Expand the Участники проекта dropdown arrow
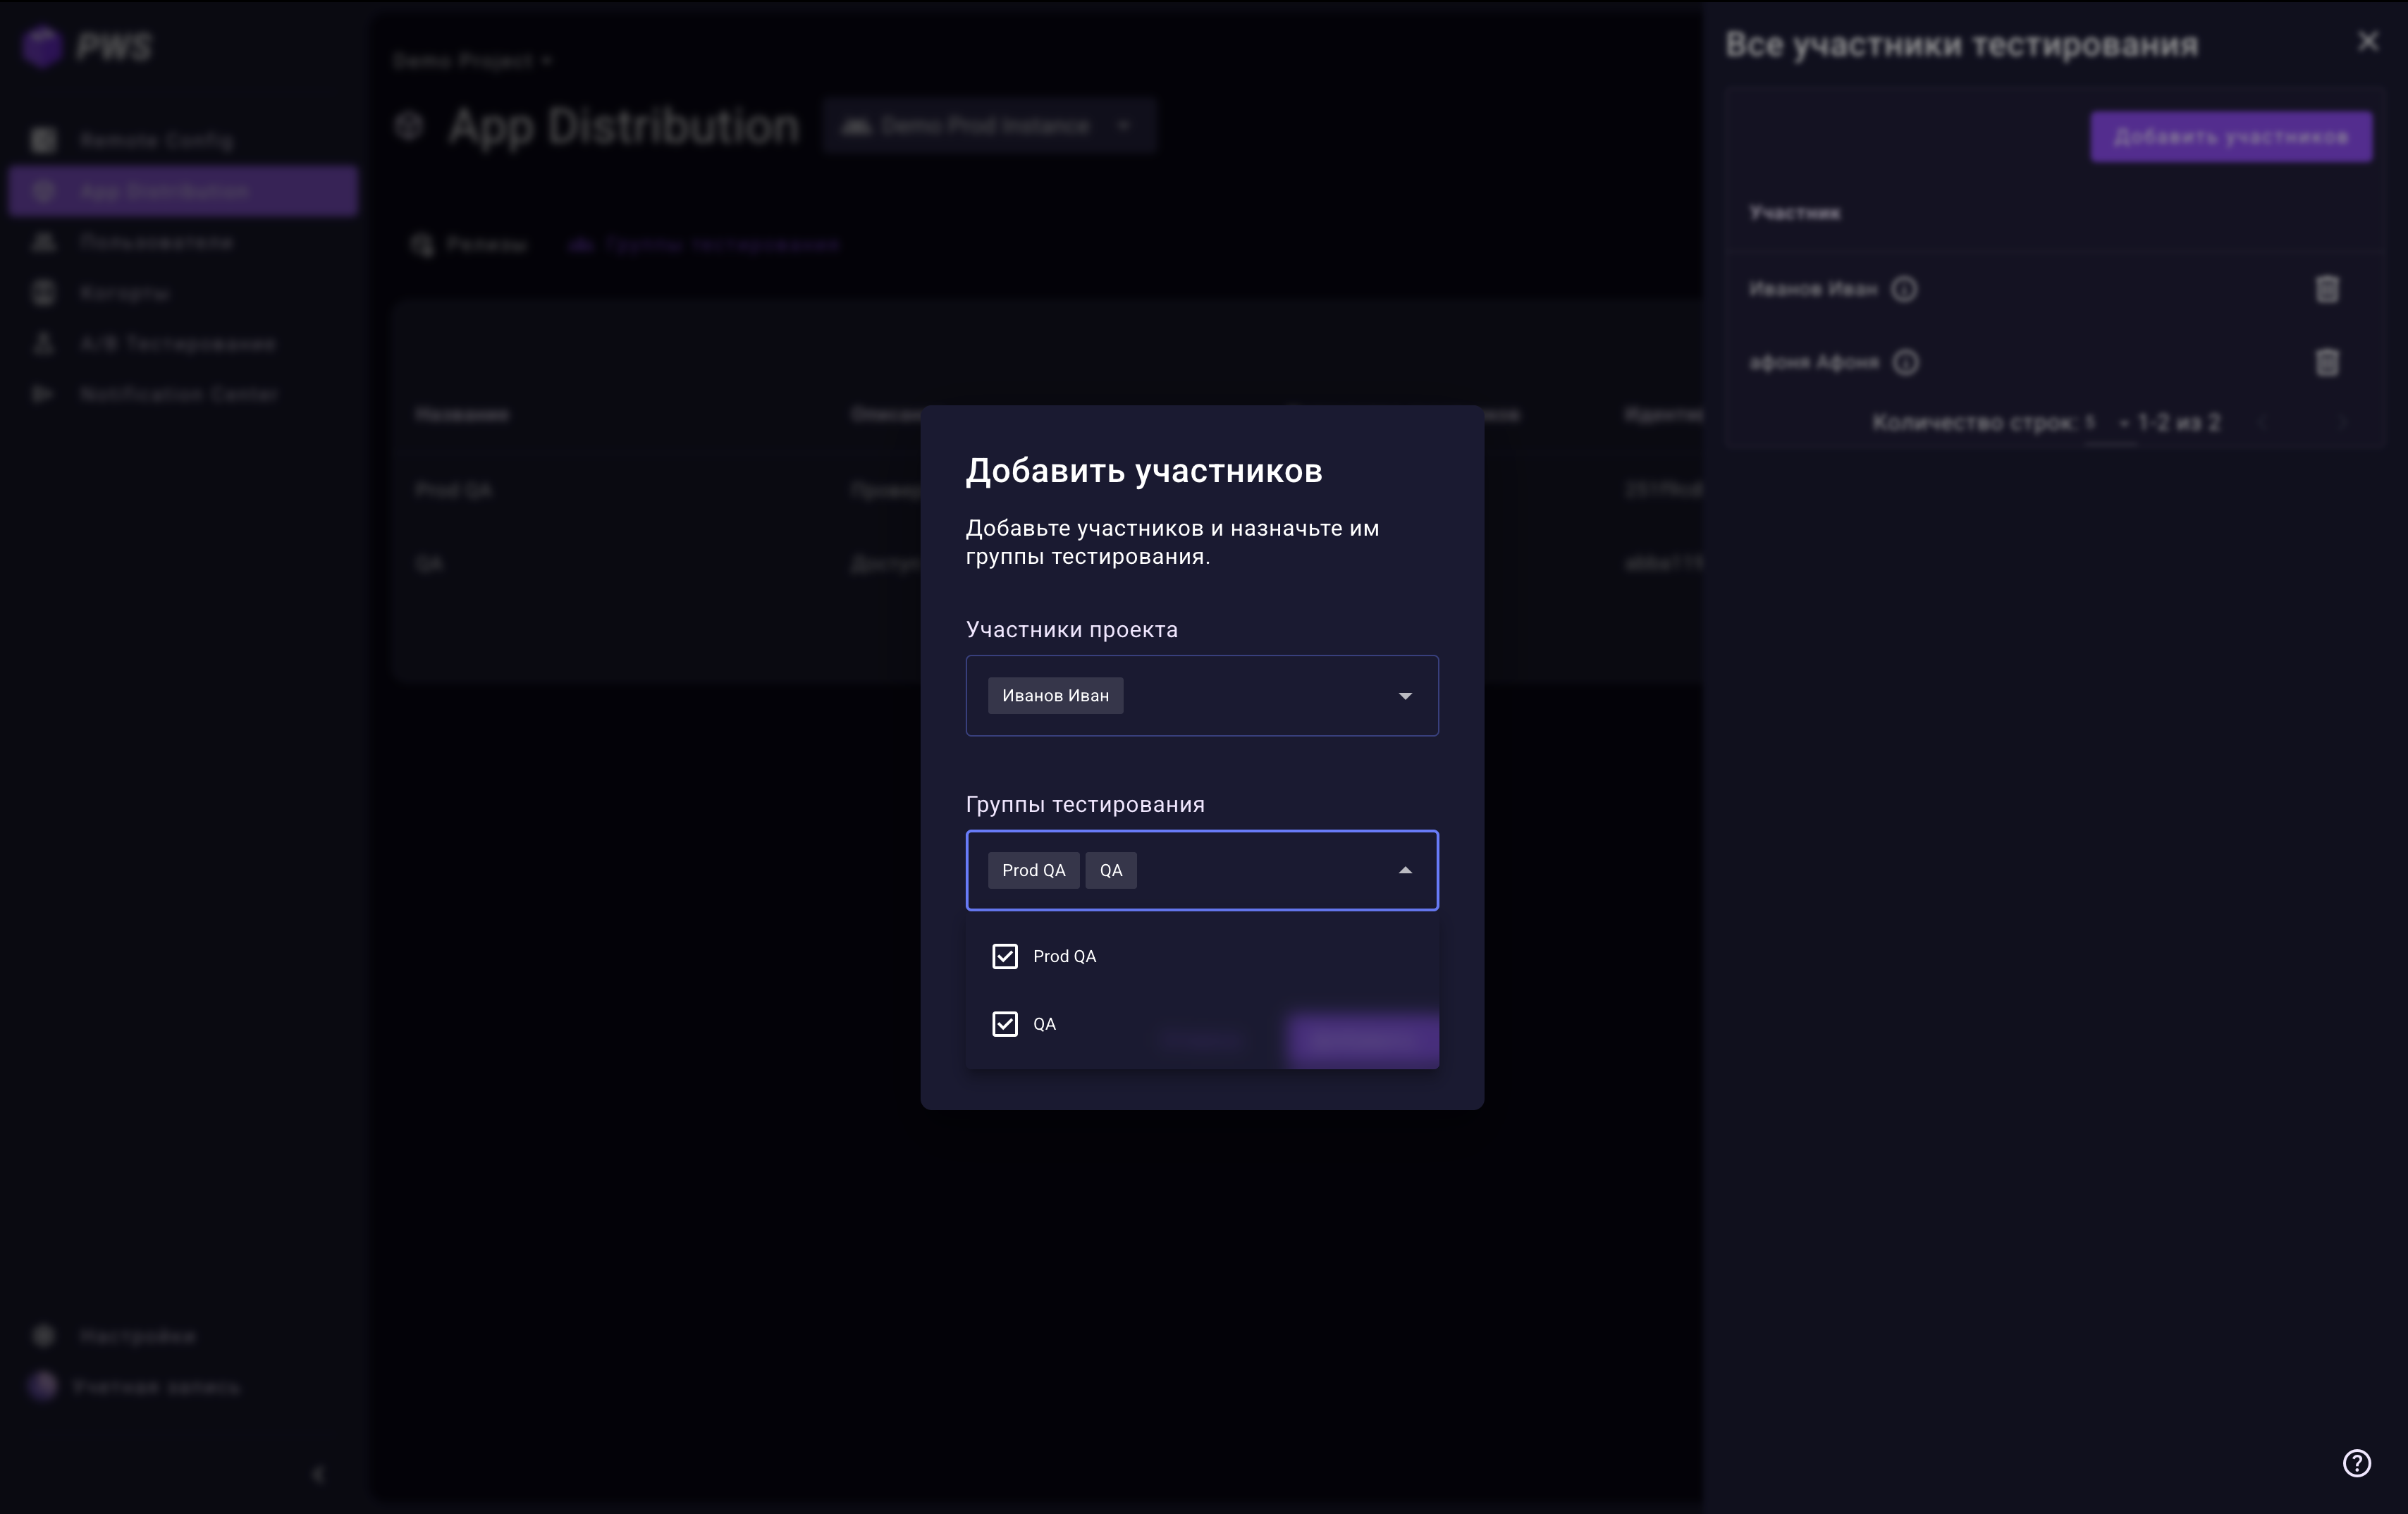The width and height of the screenshot is (2408, 1514). click(x=1404, y=696)
